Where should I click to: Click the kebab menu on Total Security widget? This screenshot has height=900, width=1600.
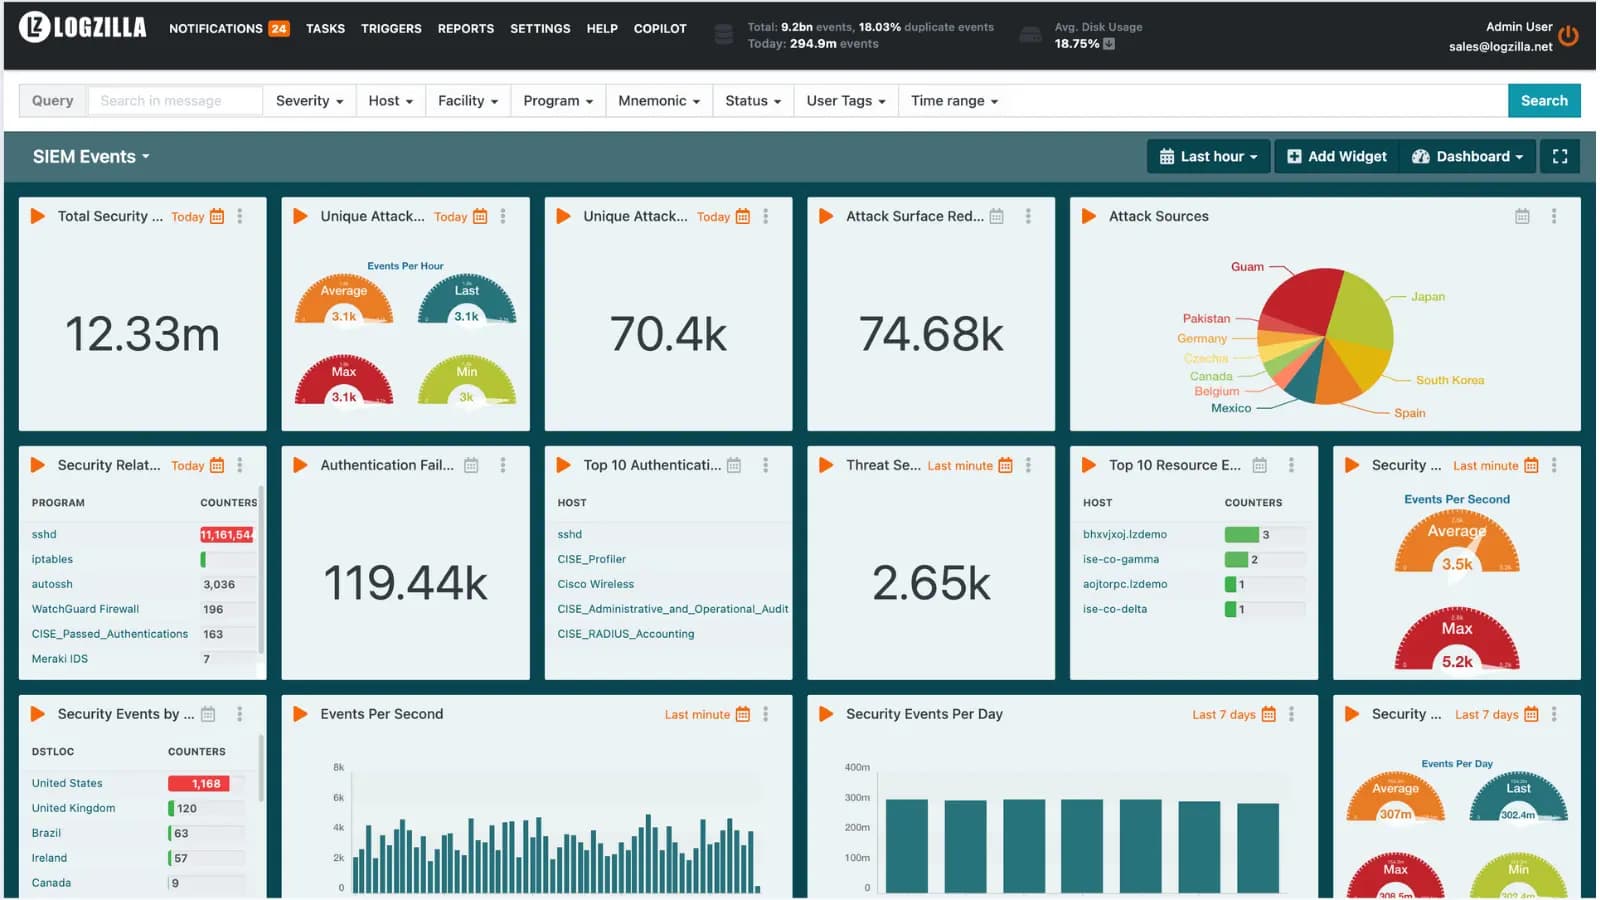(x=238, y=215)
